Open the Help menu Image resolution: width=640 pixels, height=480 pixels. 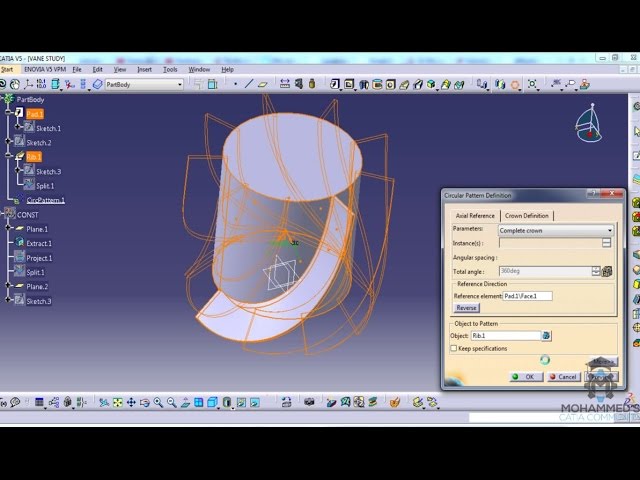[227, 70]
